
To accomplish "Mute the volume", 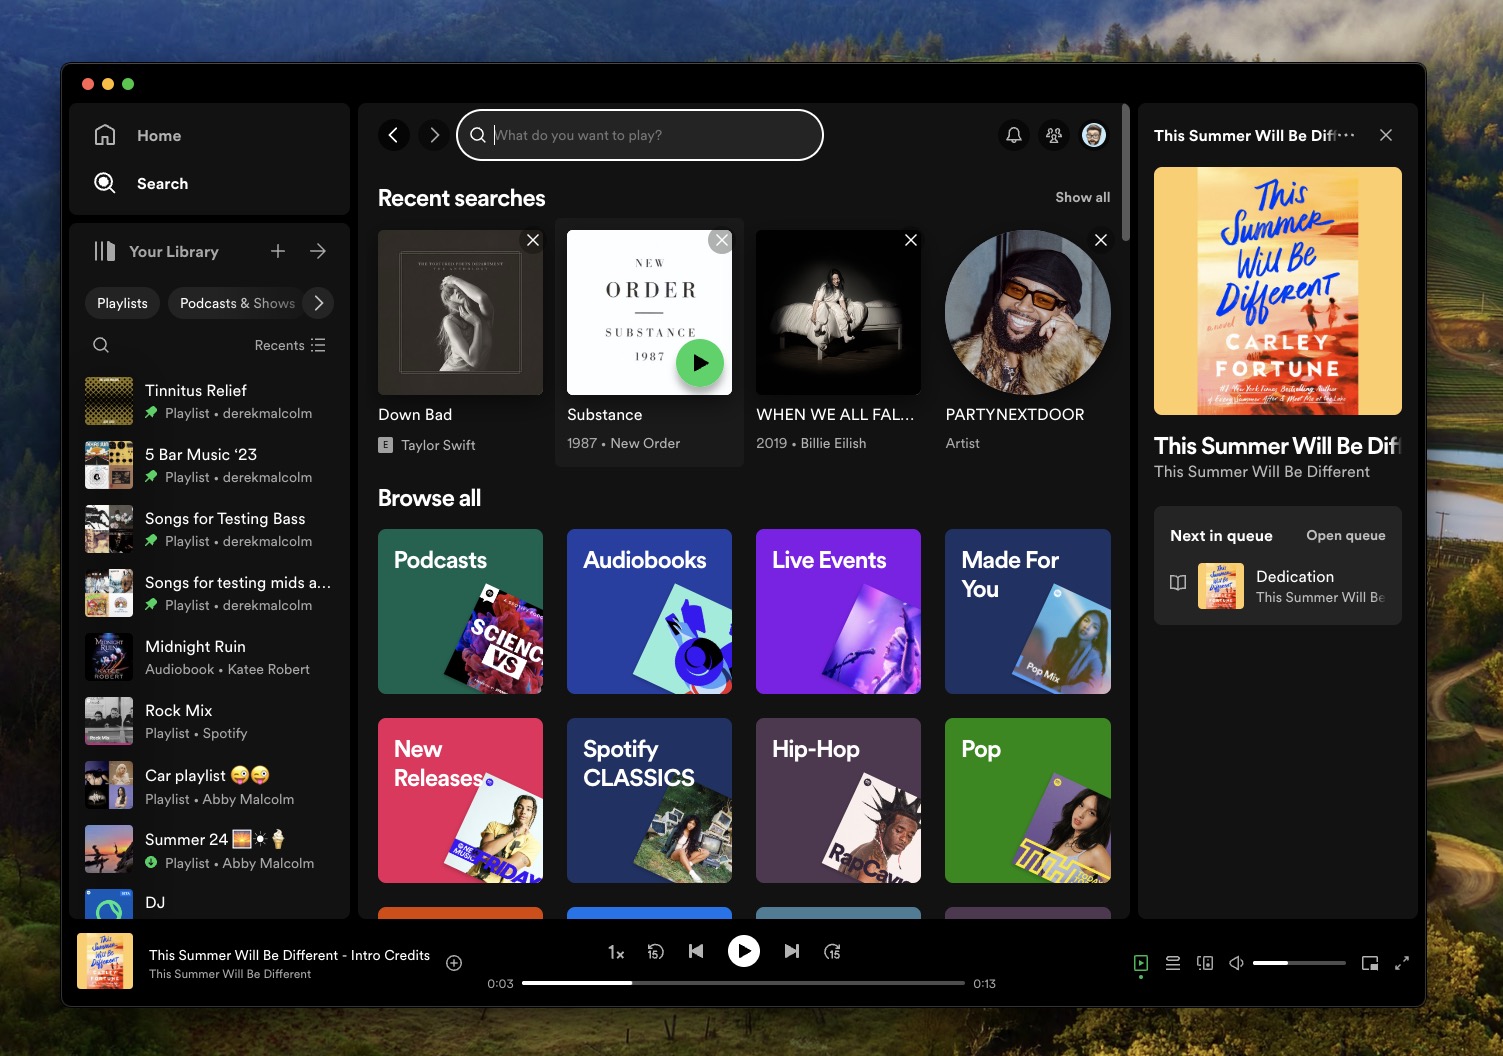I will 1237,963.
